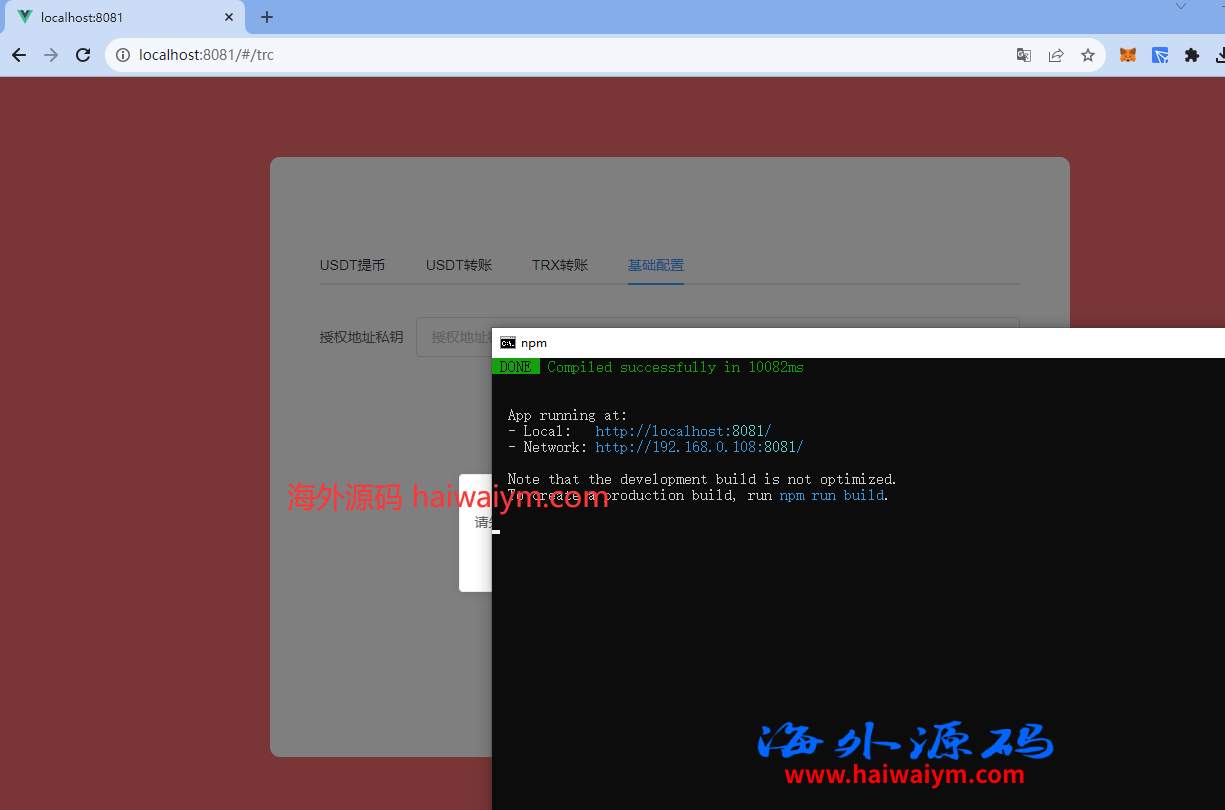Switch to the USDT转账 tab
This screenshot has width=1225, height=810.
coord(459,265)
